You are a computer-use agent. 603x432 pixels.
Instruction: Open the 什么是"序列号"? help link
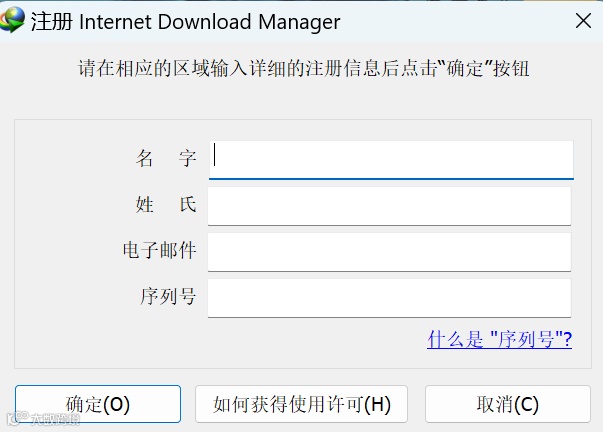pos(499,340)
